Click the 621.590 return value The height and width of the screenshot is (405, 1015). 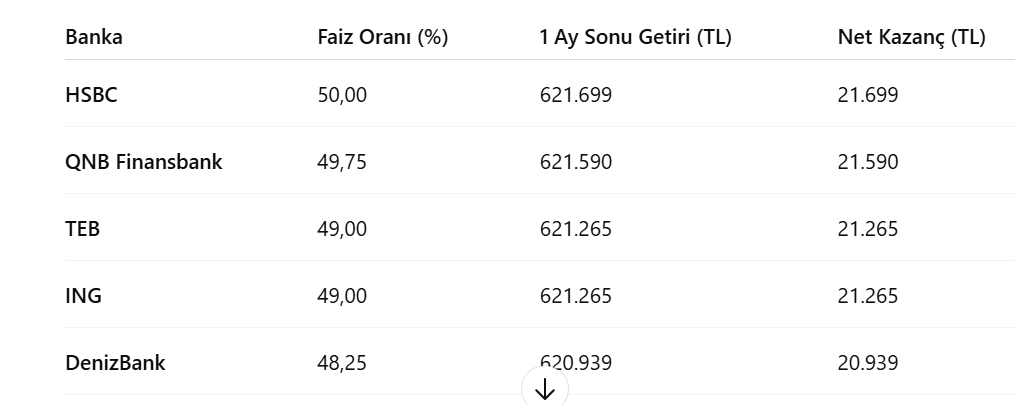(x=575, y=162)
